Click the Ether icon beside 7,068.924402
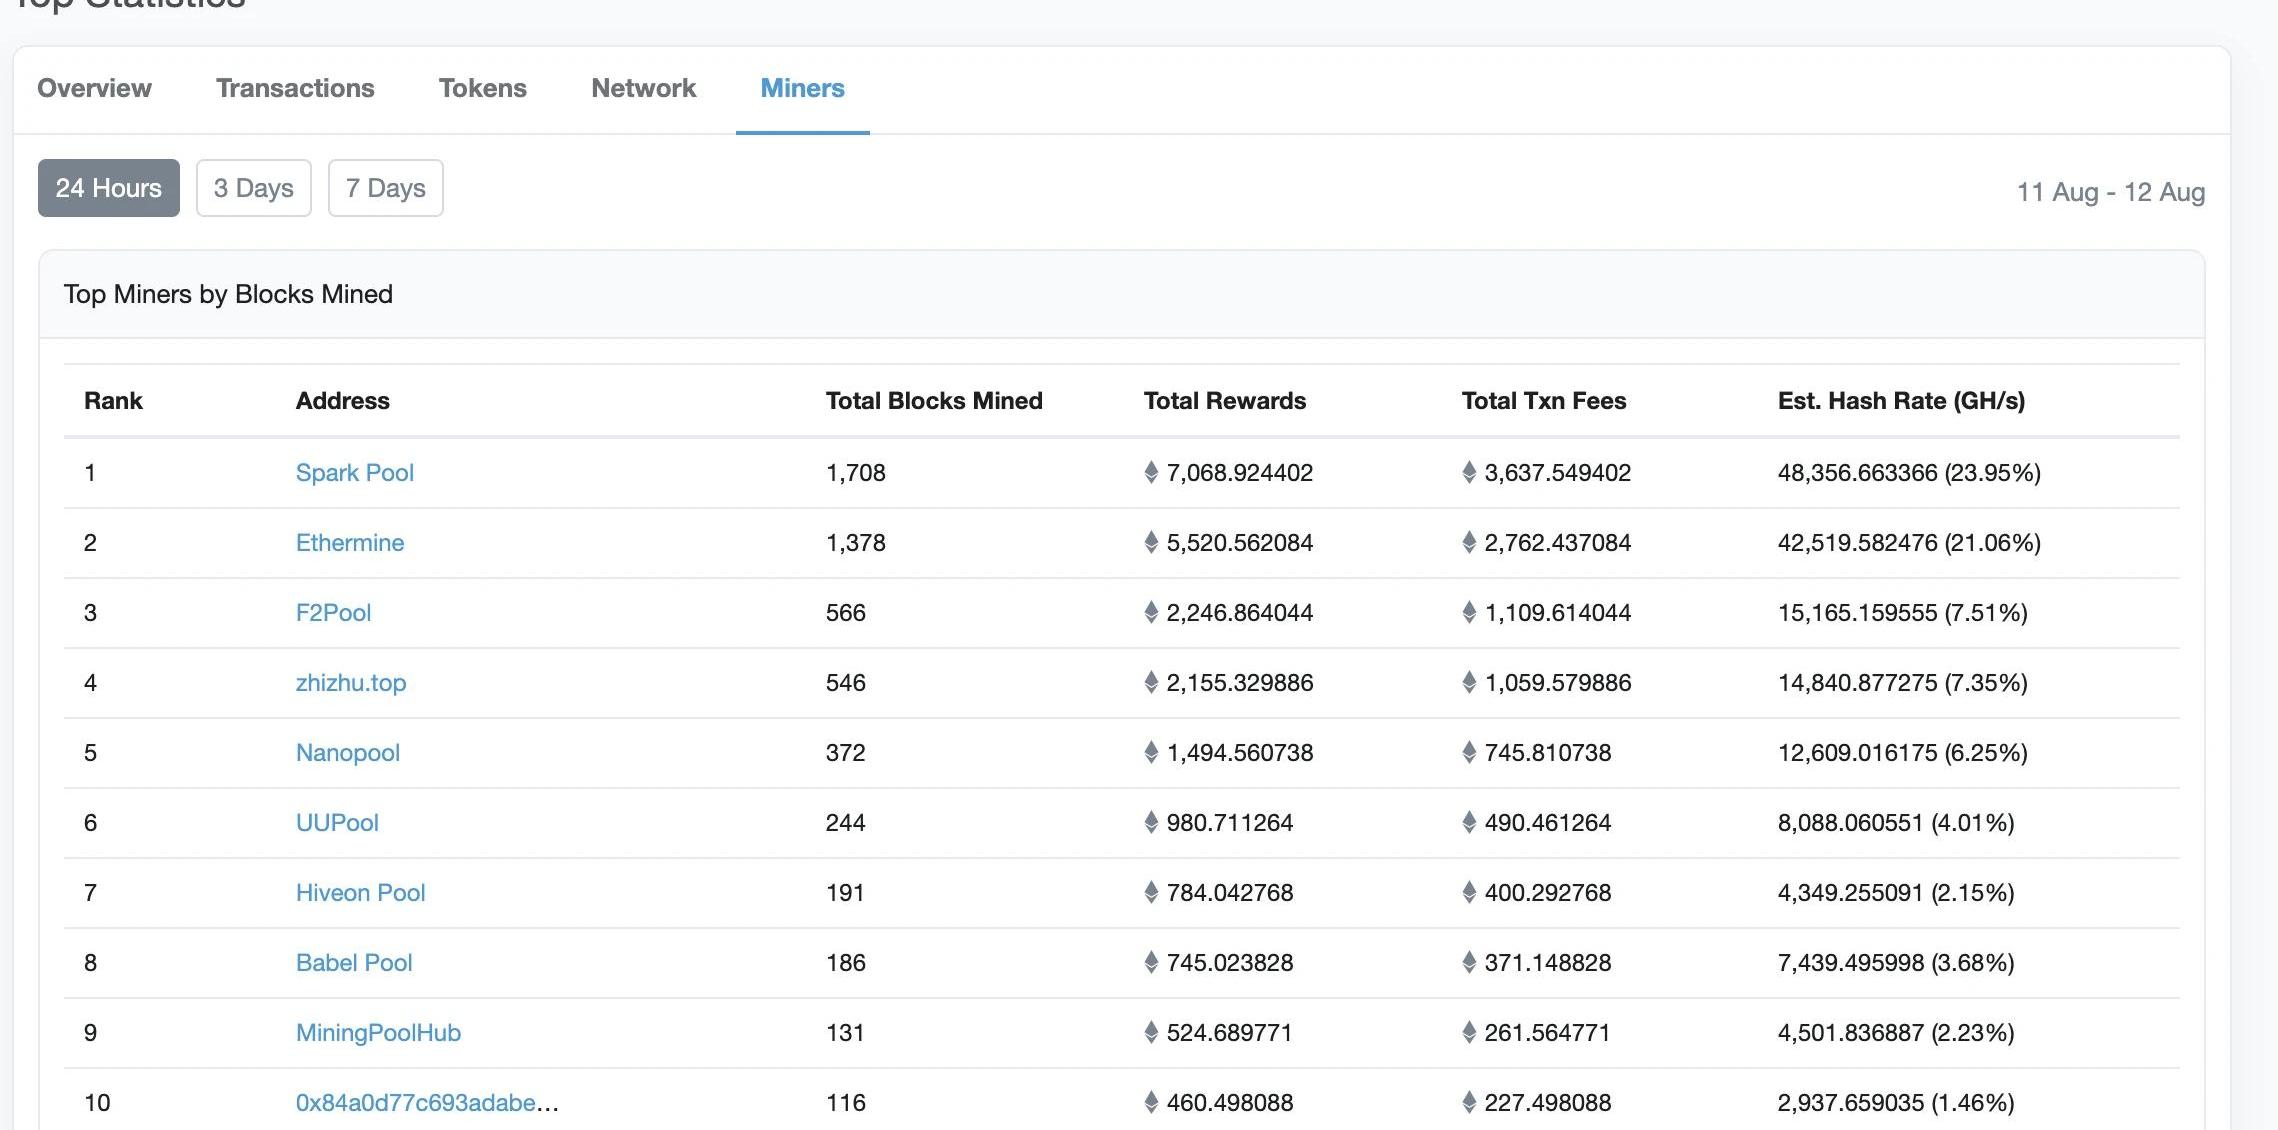Screen dimensions: 2278x1130 point(1151,472)
